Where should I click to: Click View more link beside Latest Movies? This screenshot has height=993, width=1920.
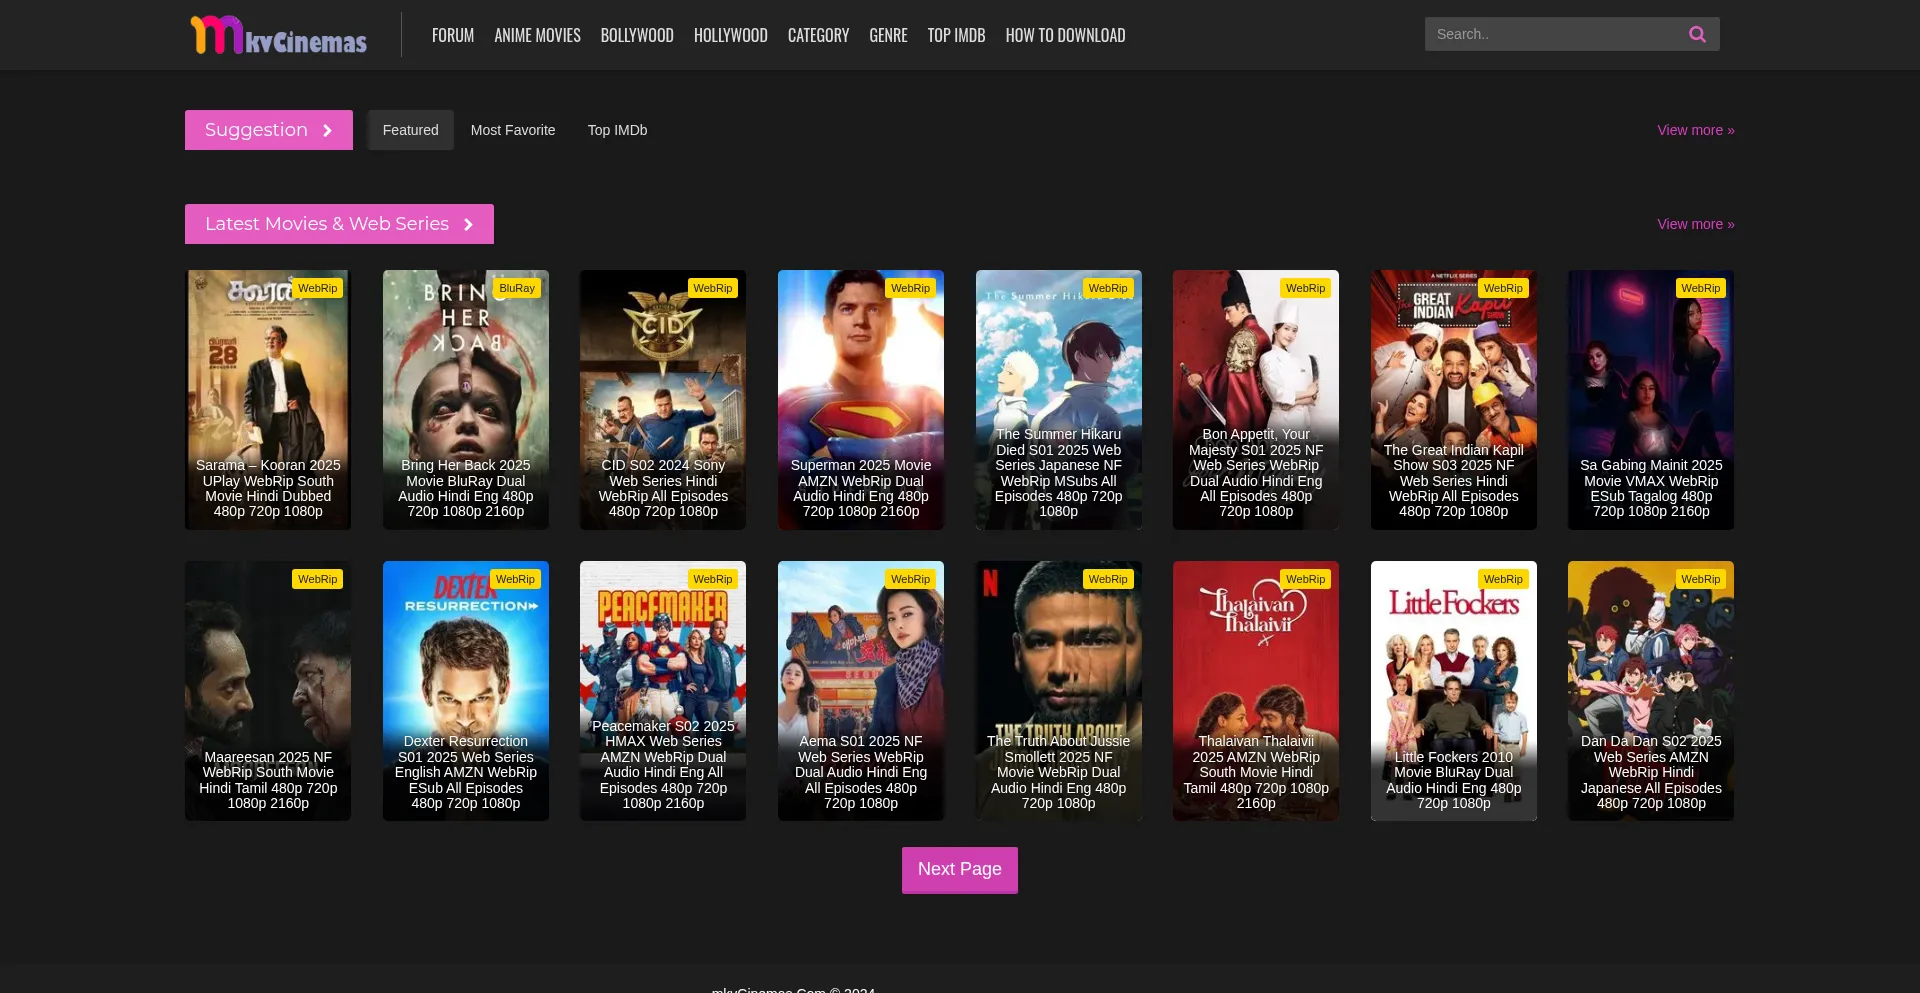coord(1696,224)
